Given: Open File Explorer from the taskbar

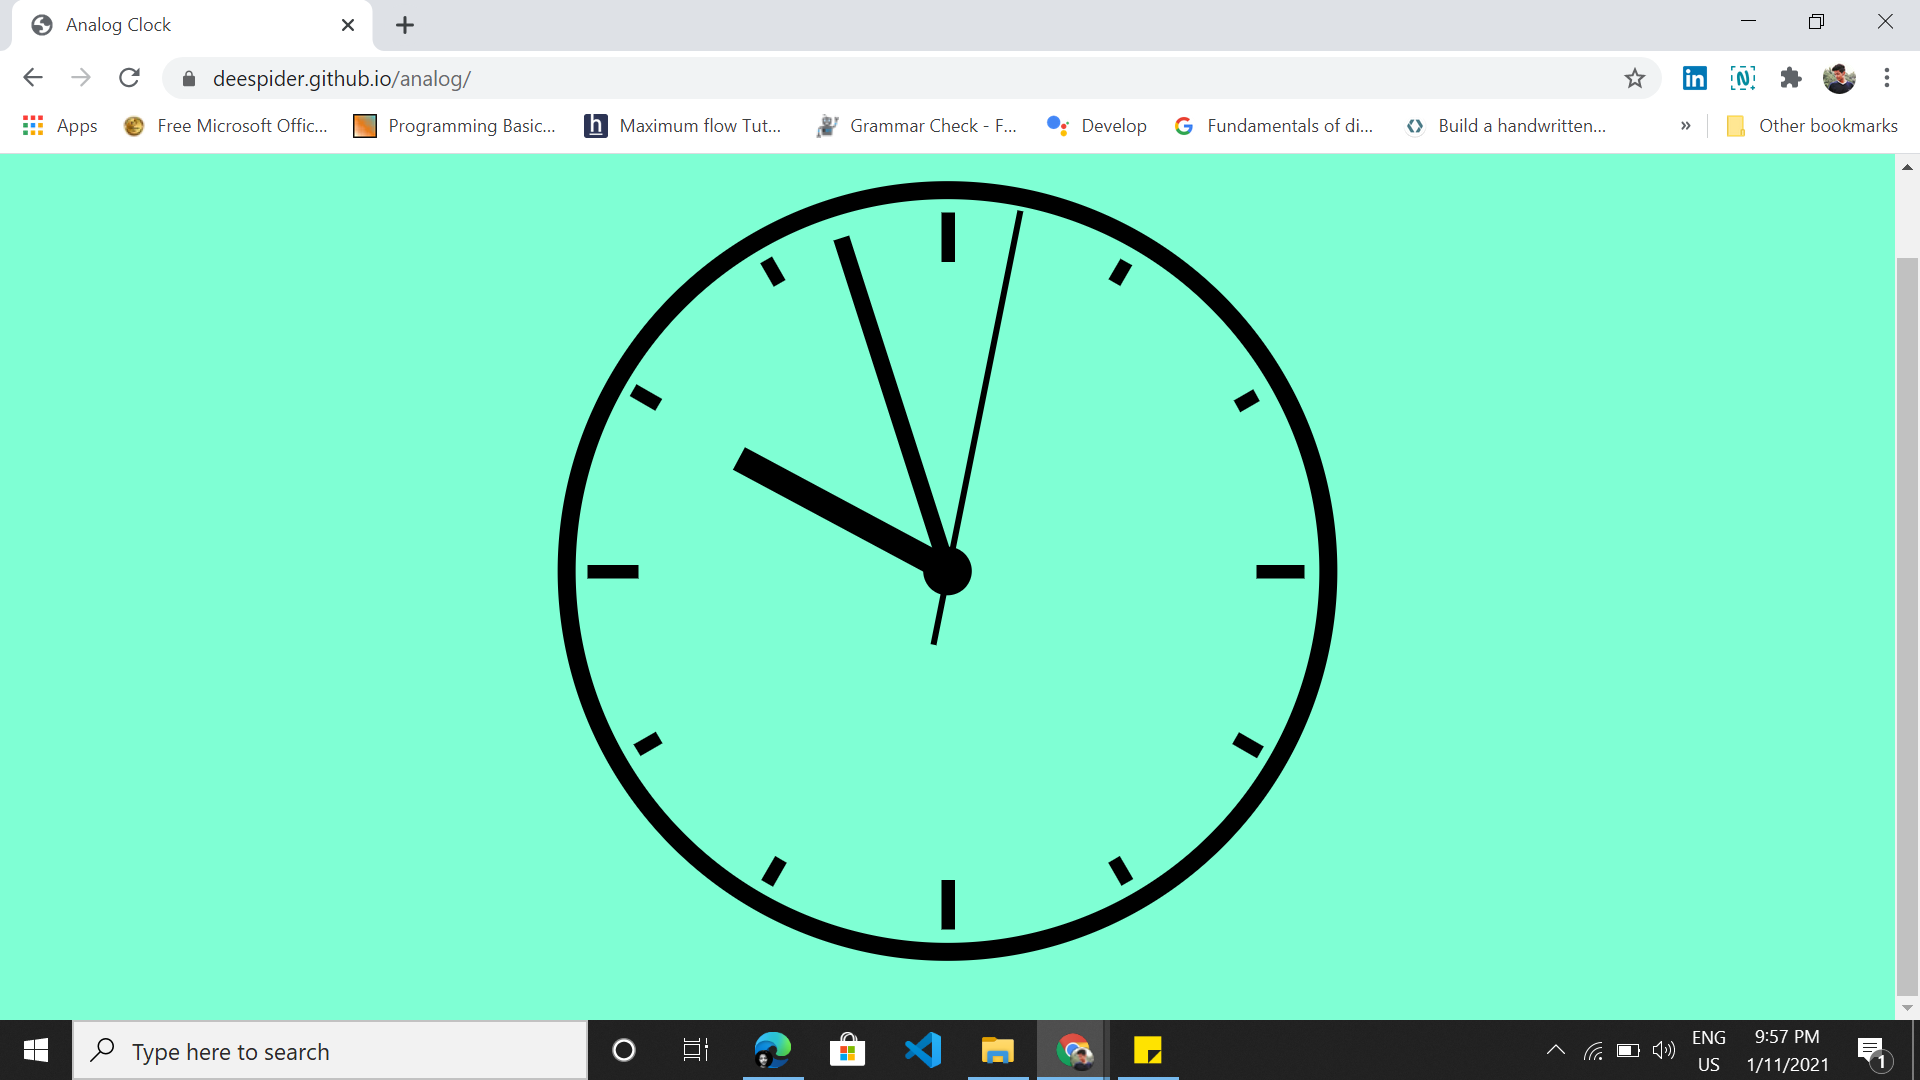Looking at the screenshot, I should (997, 1050).
